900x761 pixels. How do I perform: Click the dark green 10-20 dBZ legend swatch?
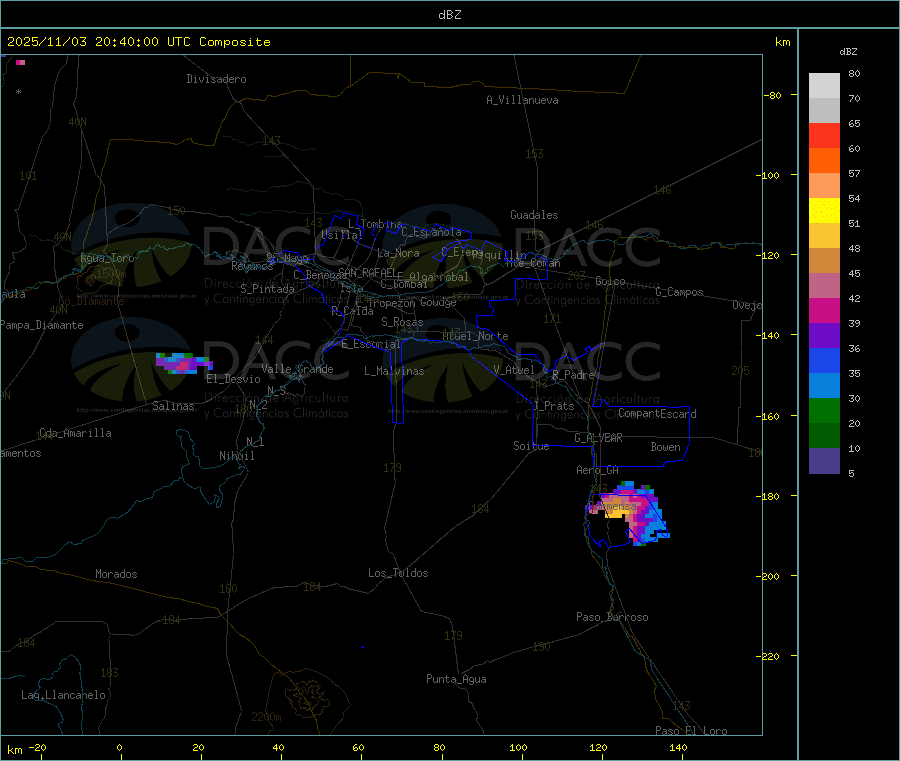[824, 436]
